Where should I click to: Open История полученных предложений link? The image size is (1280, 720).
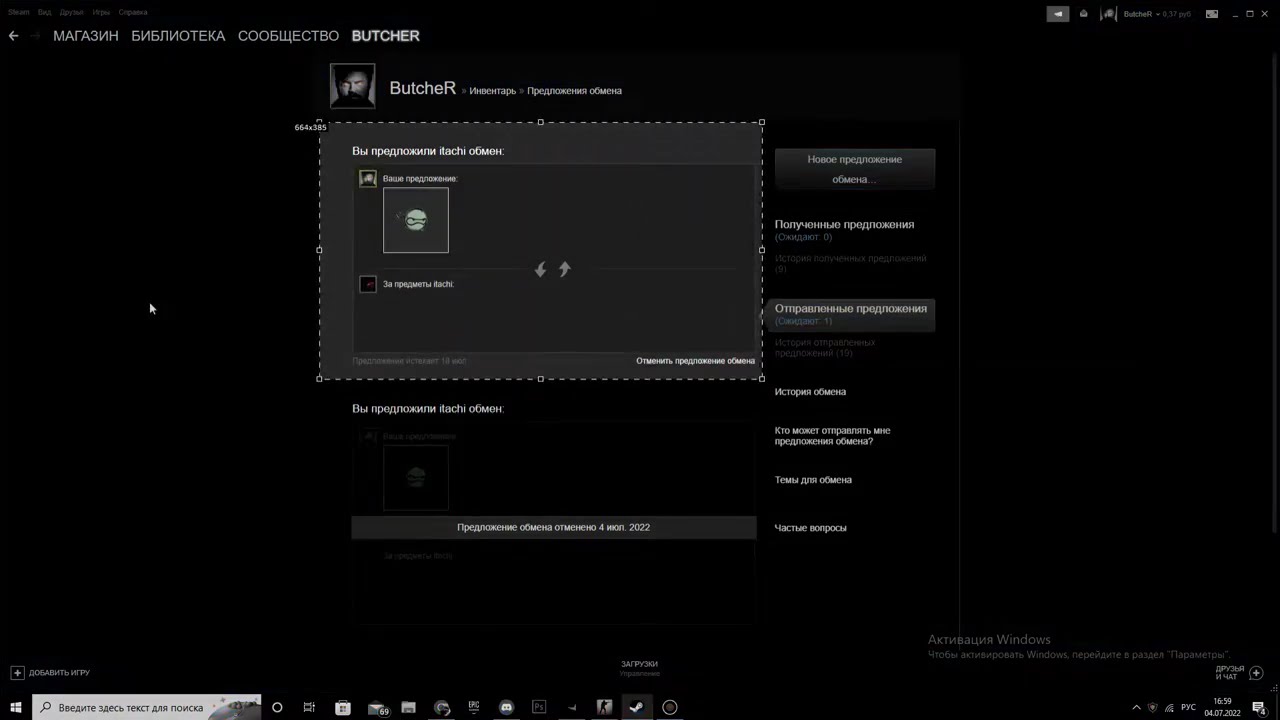click(x=851, y=263)
